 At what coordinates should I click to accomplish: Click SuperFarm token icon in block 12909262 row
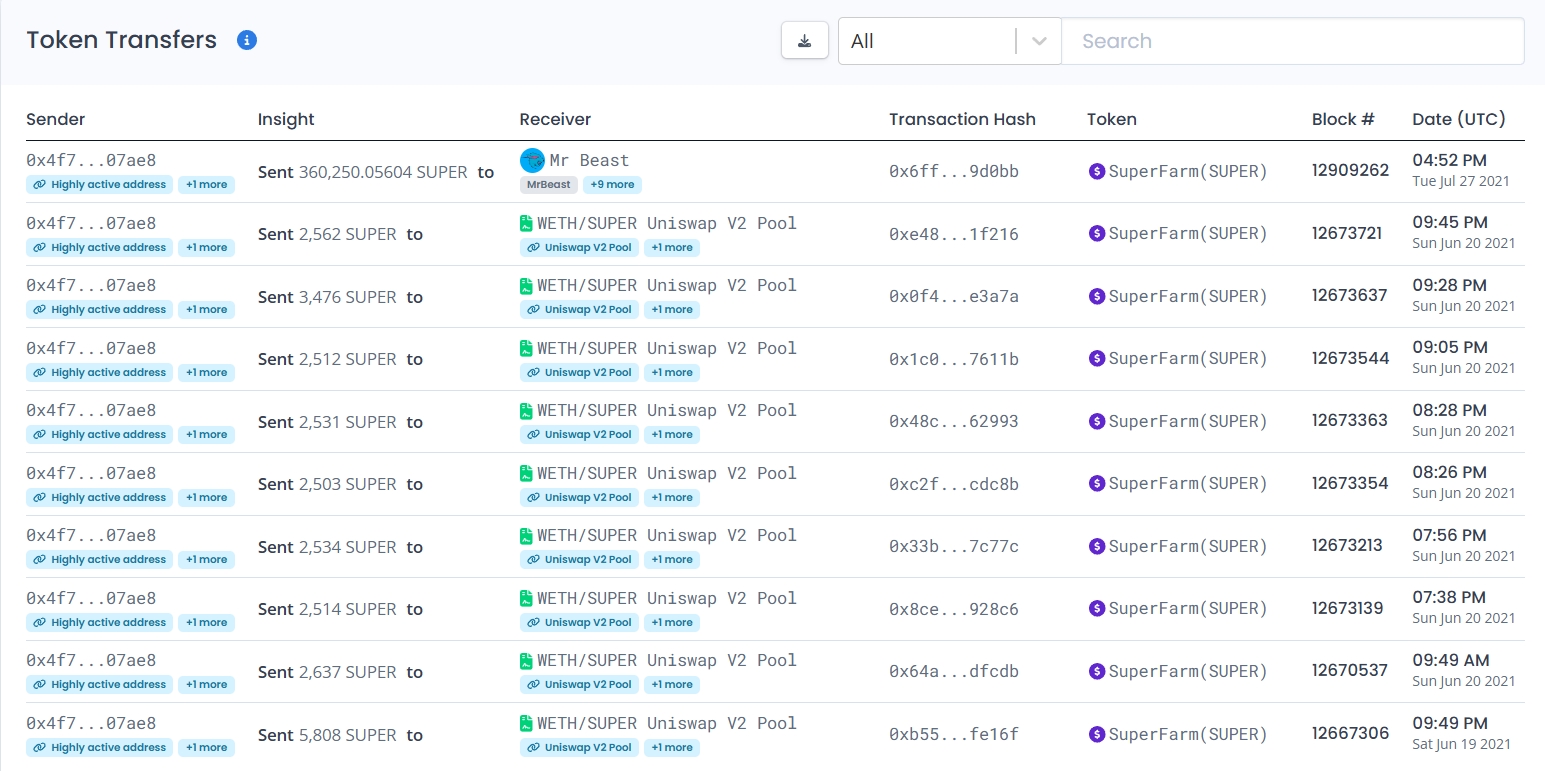(1097, 171)
